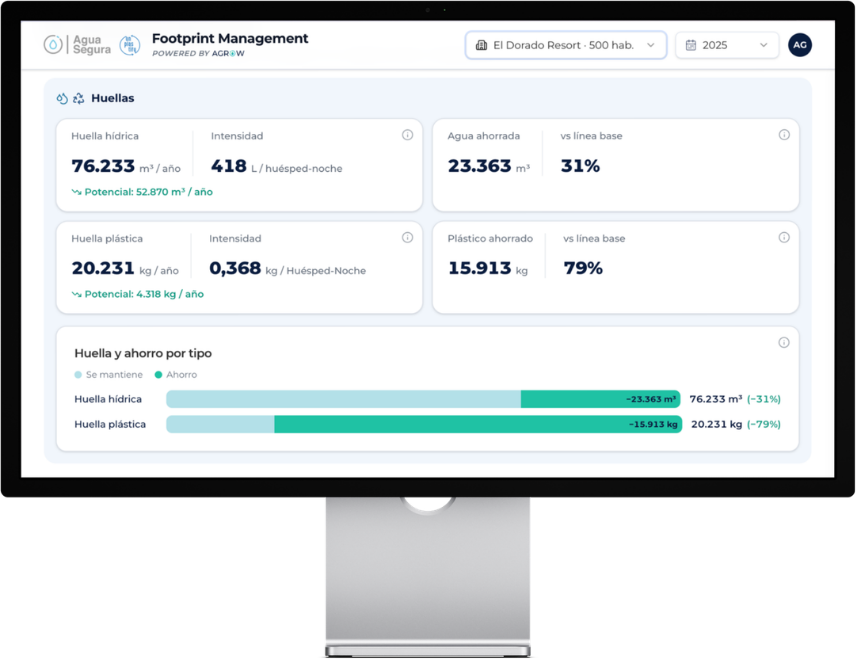Click the Se mantiene legend dot

(78, 375)
